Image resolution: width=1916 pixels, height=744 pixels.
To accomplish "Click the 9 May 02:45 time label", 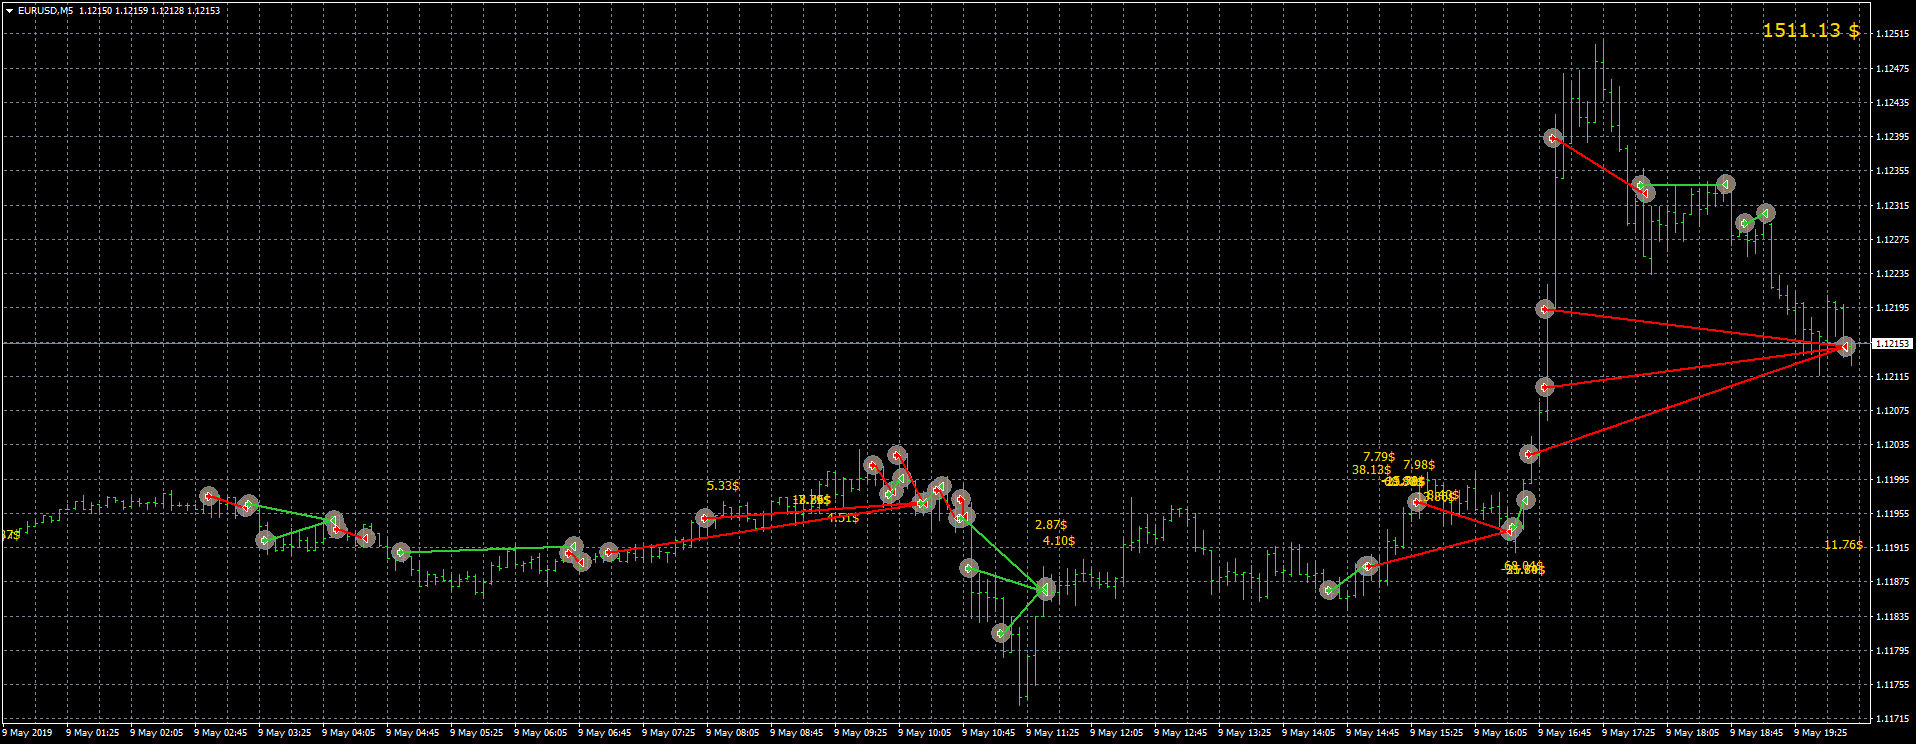I will tap(220, 733).
